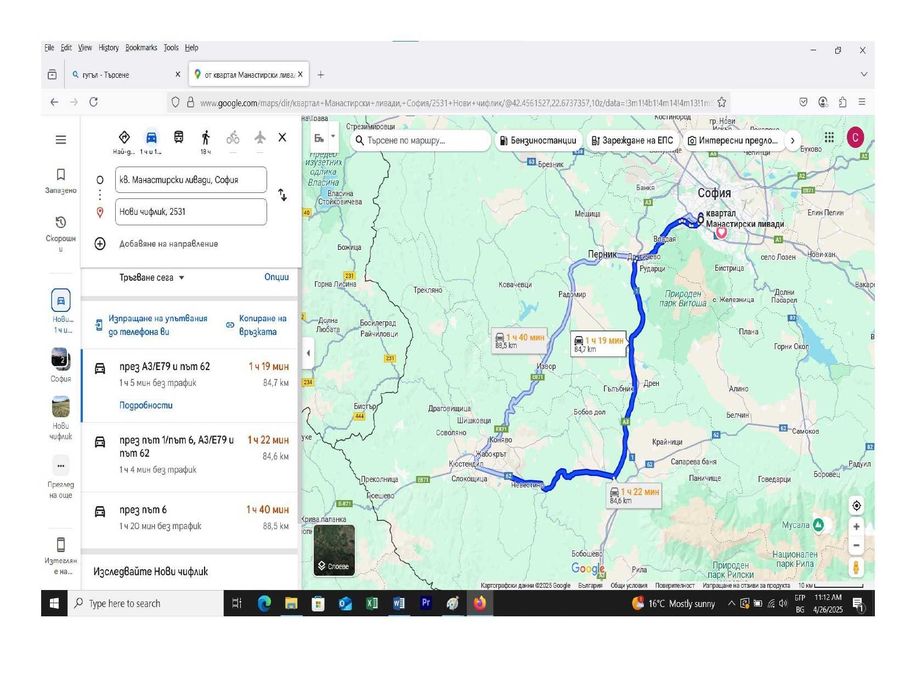Image resolution: width=905 pixels, height=699 pixels.
Task: Click the search along route field
Action: pos(420,140)
